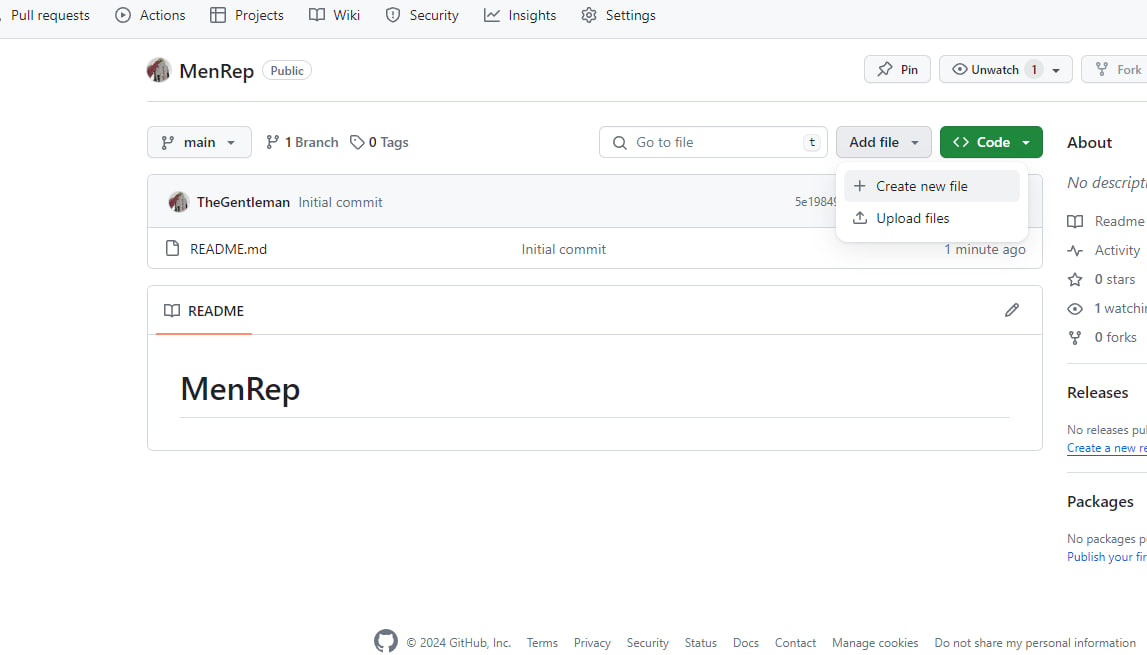The image size is (1147, 655).
Task: Open the Packages heading link
Action: pos(1099,501)
